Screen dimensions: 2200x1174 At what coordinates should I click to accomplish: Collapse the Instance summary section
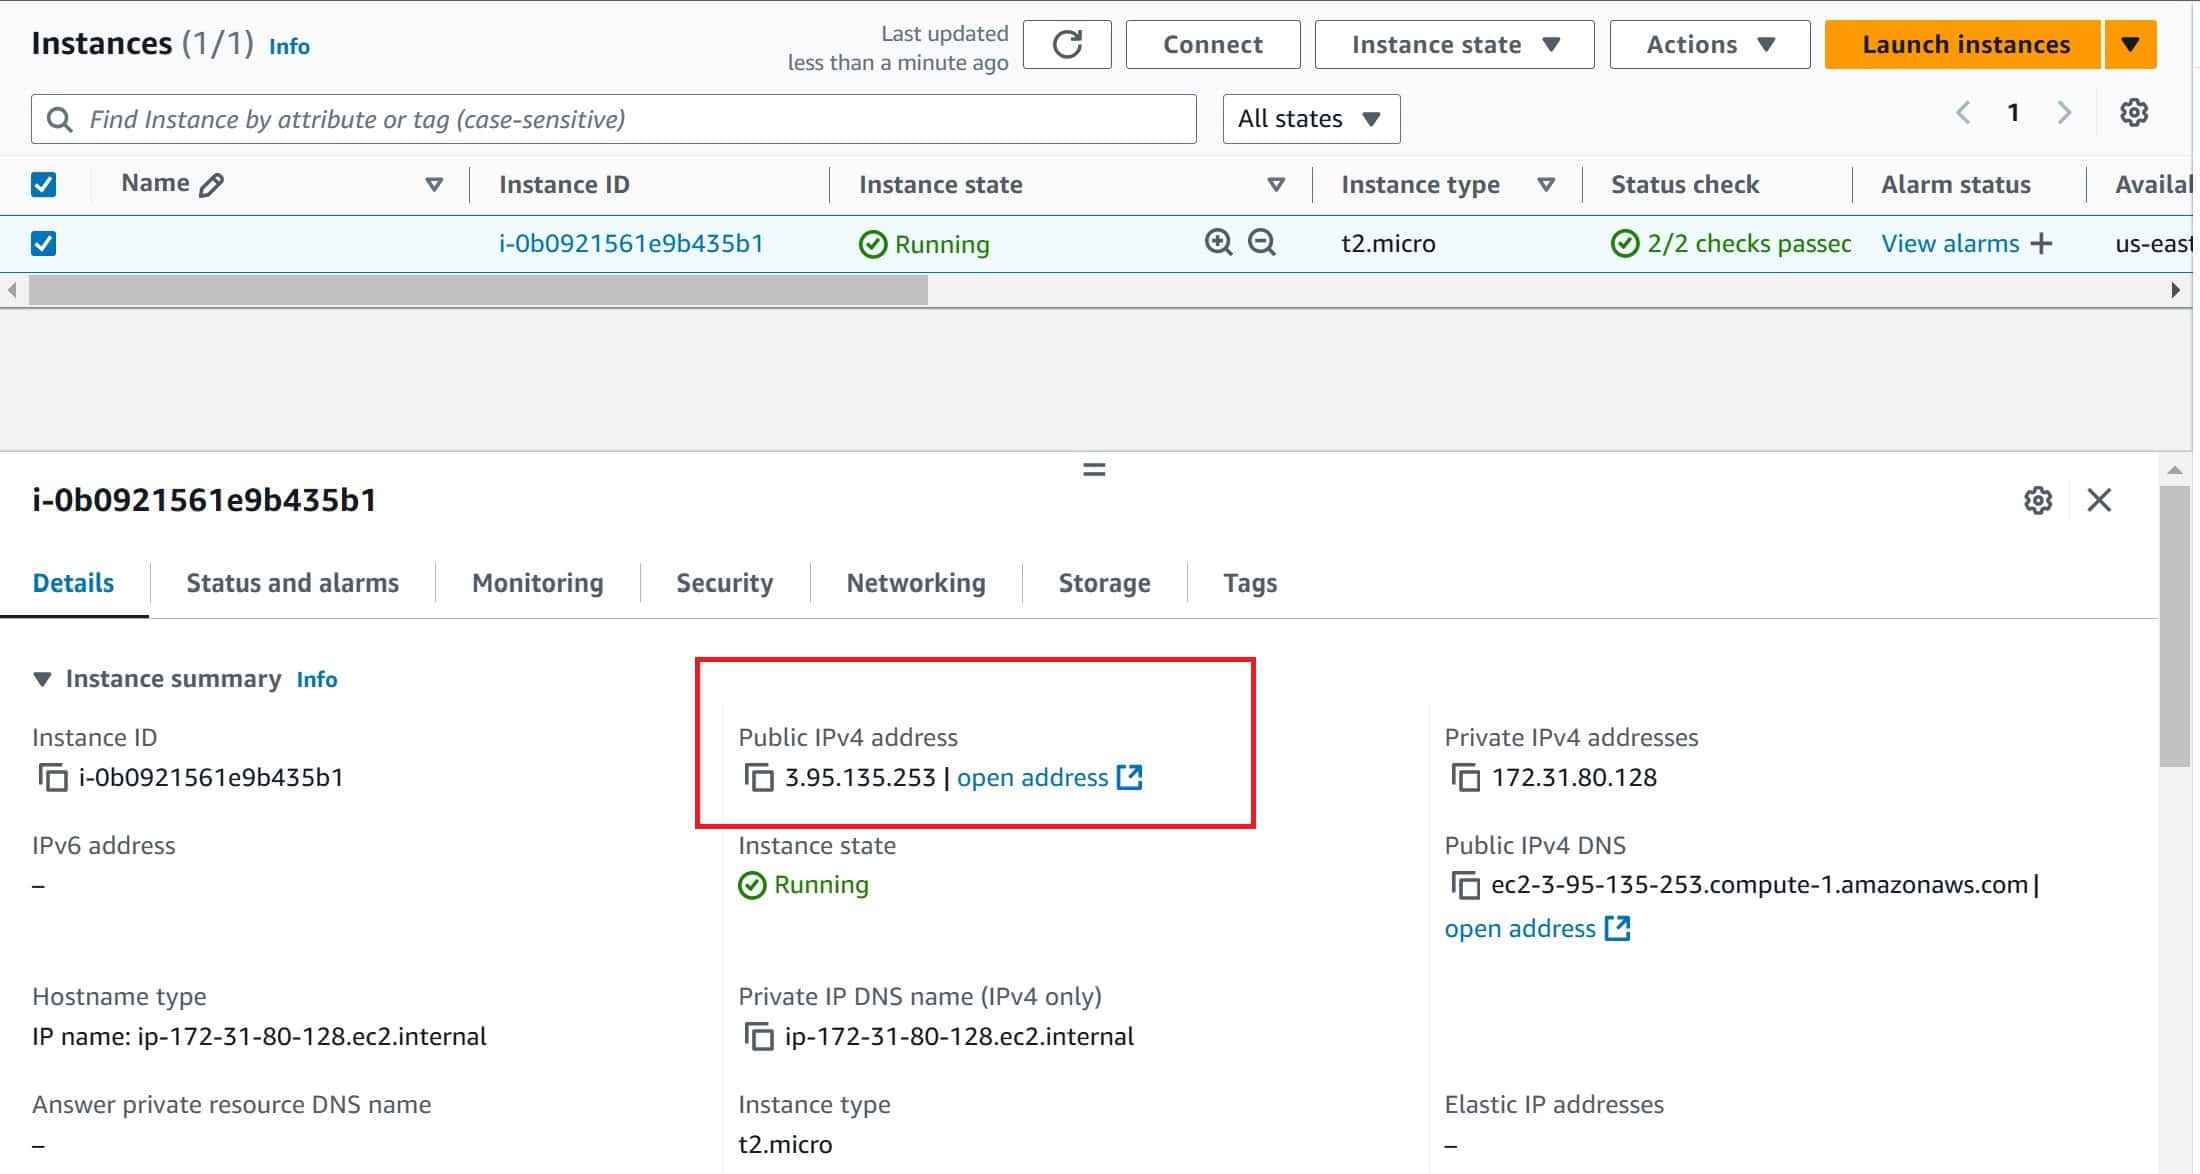coord(42,678)
